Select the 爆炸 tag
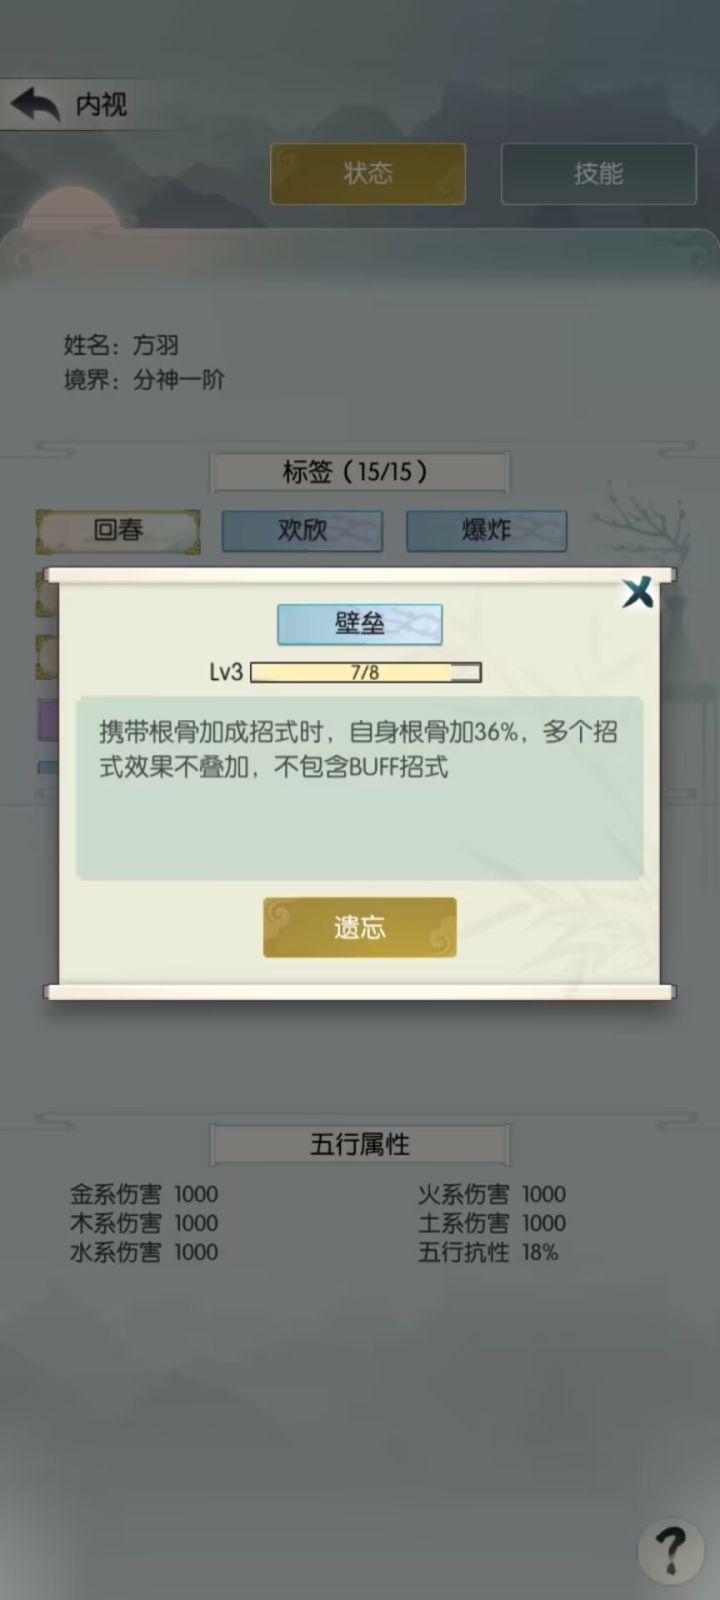 click(x=486, y=531)
